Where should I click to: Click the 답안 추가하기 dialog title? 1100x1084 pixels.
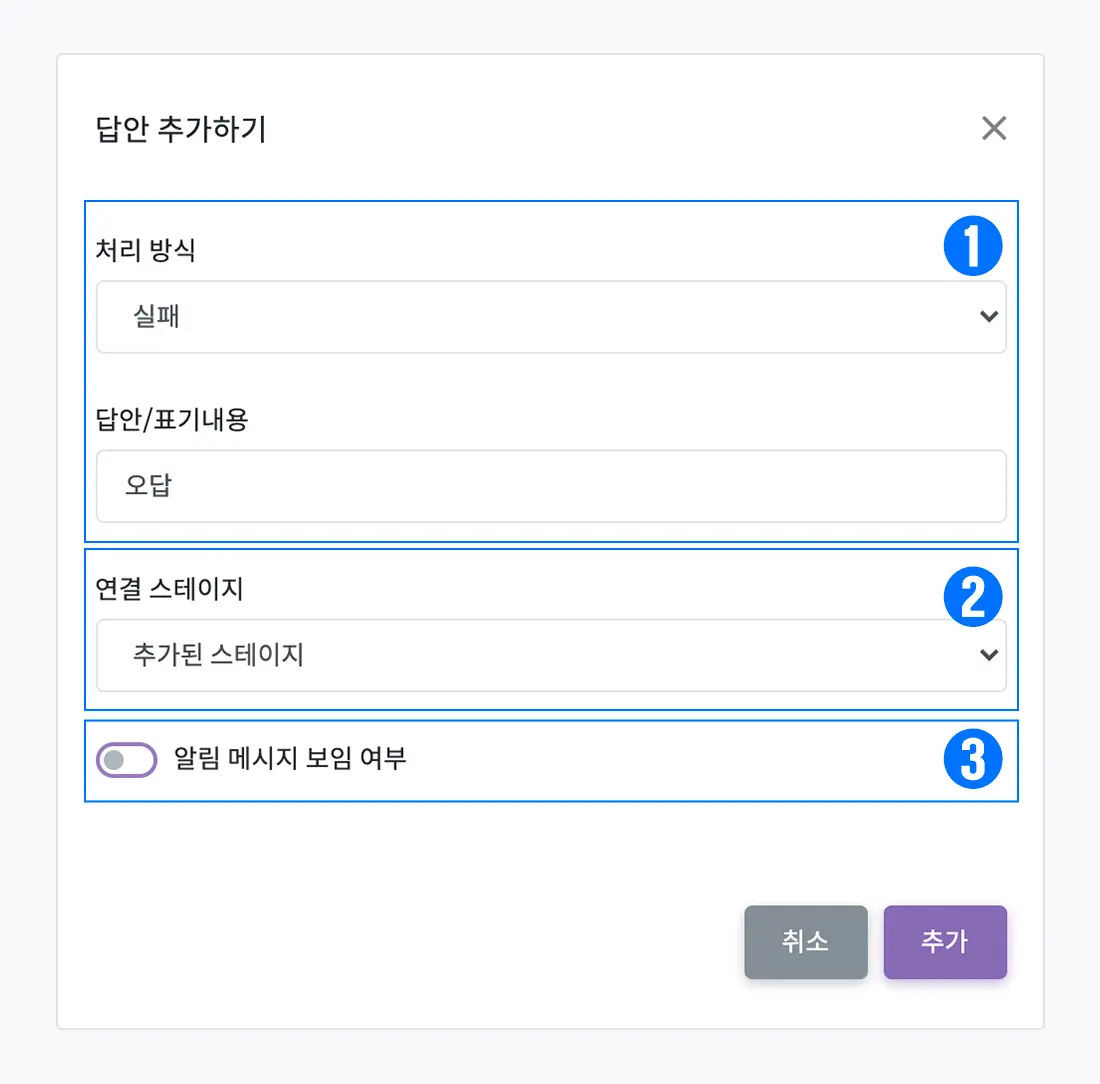coord(180,130)
